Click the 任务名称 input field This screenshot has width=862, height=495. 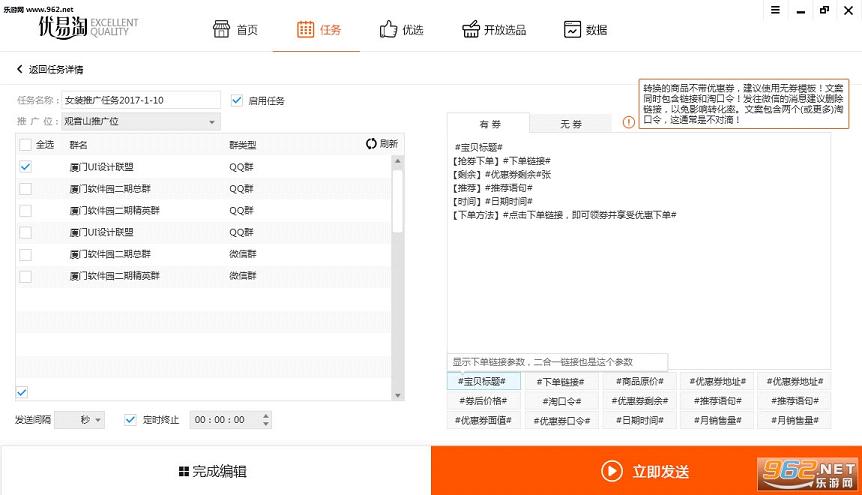(x=141, y=100)
